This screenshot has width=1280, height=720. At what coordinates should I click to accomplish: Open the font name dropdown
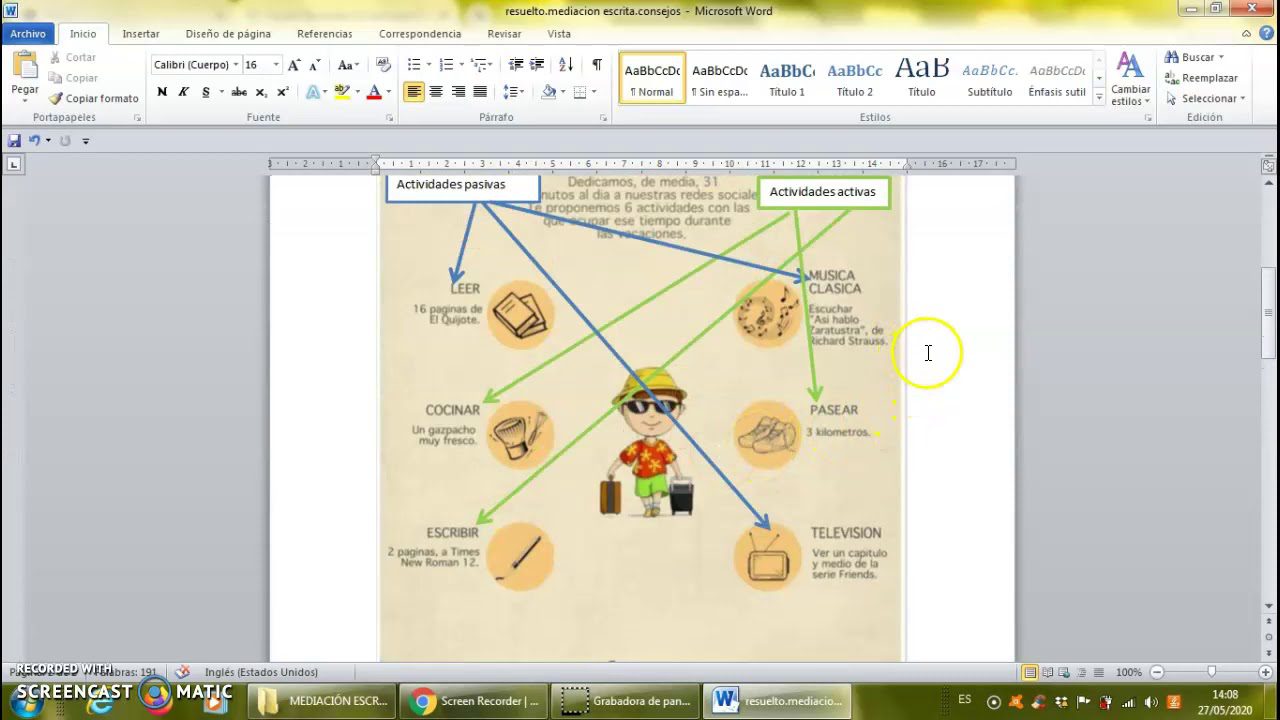(236, 65)
